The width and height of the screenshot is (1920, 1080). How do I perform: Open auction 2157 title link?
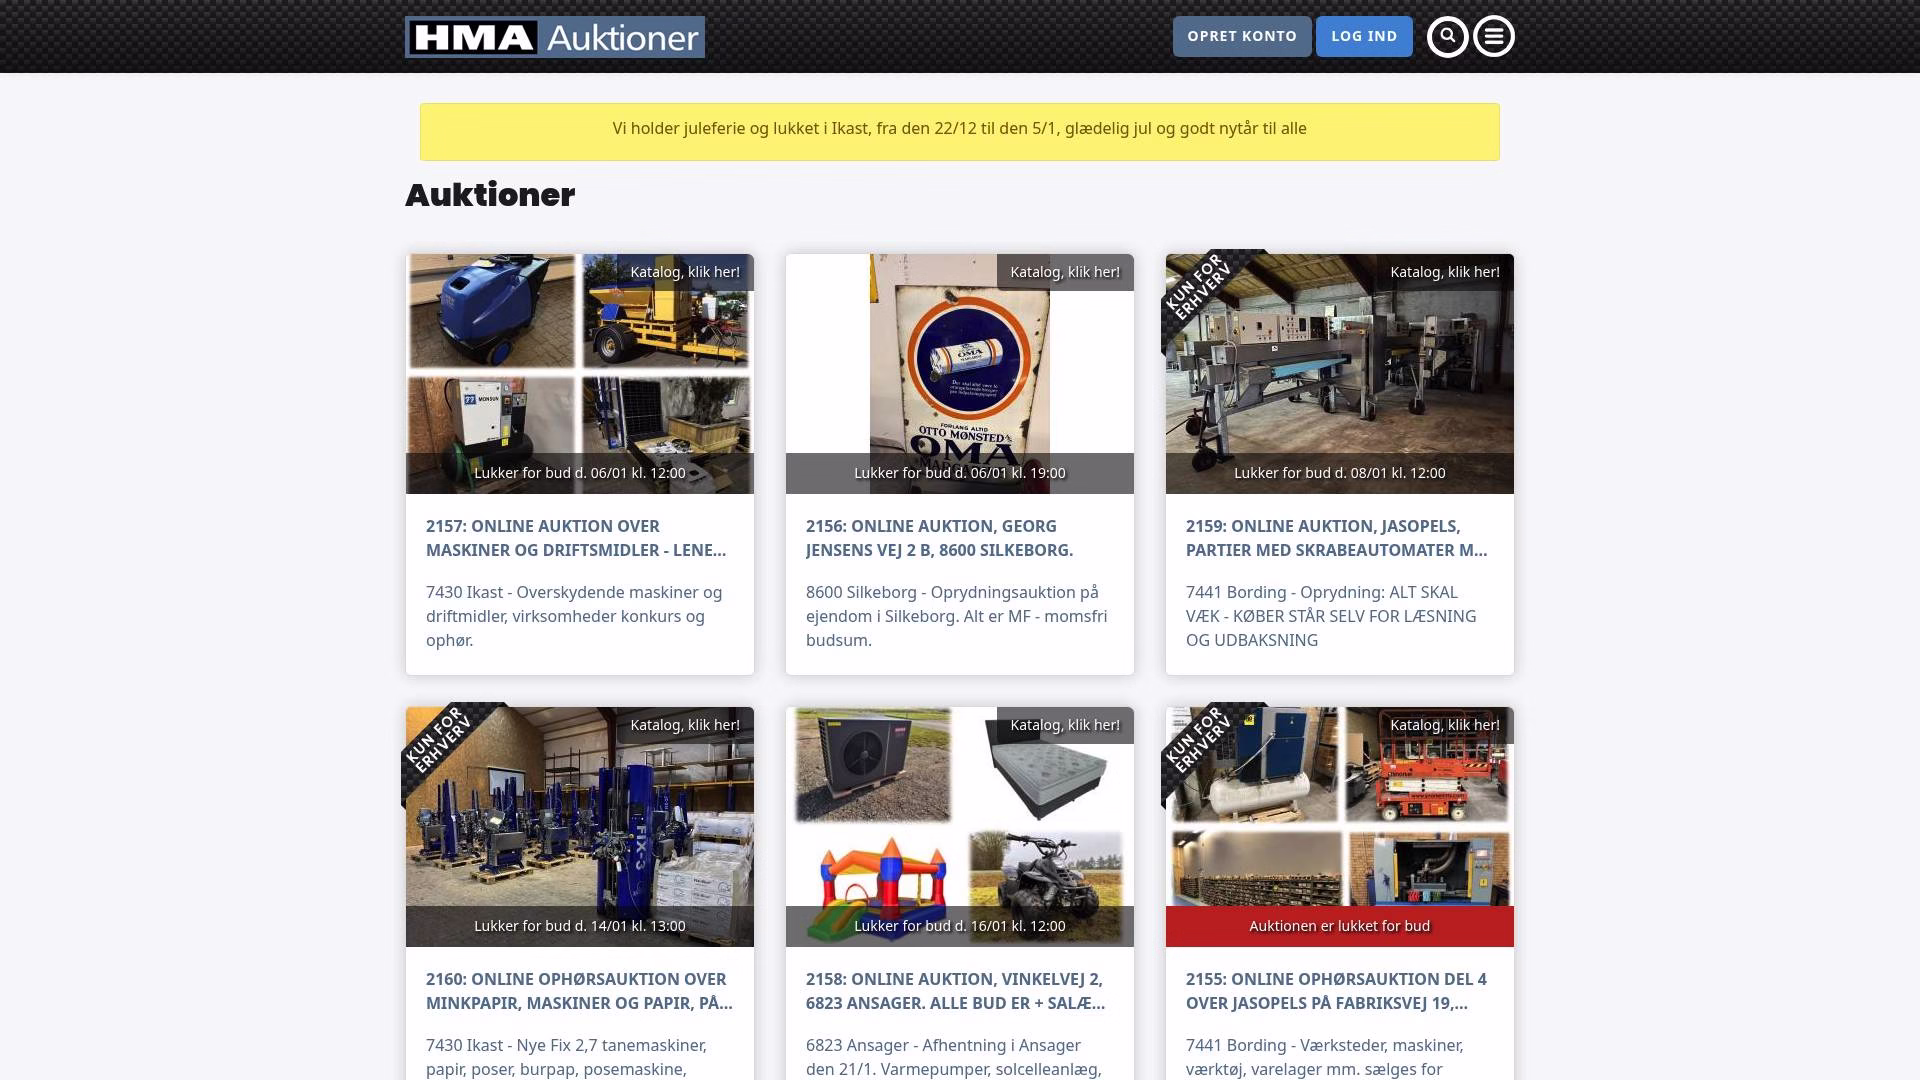(x=576, y=538)
